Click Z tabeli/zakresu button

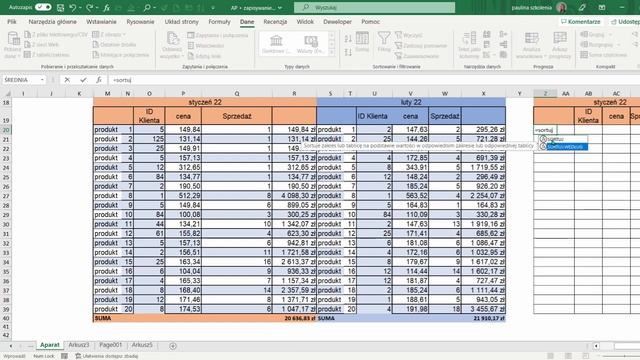point(47,55)
